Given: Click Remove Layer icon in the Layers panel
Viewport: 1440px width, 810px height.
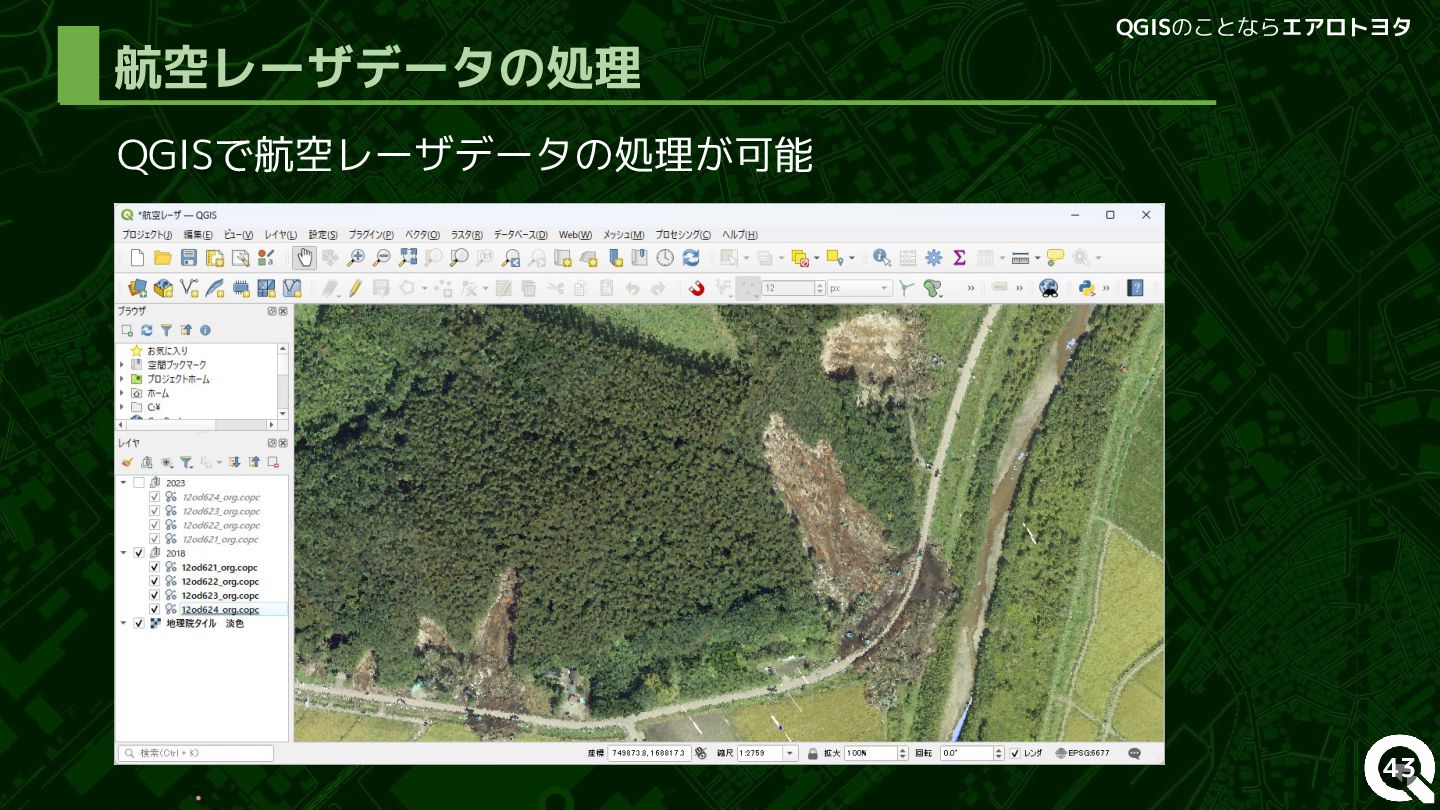Looking at the screenshot, I should (x=273, y=462).
